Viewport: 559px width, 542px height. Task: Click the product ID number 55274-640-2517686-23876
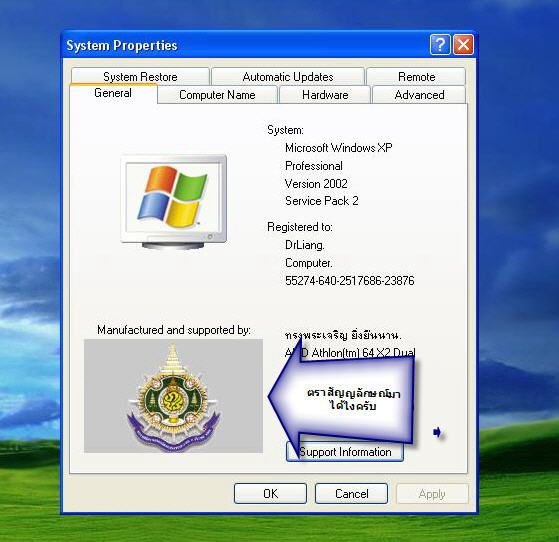[x=350, y=281]
